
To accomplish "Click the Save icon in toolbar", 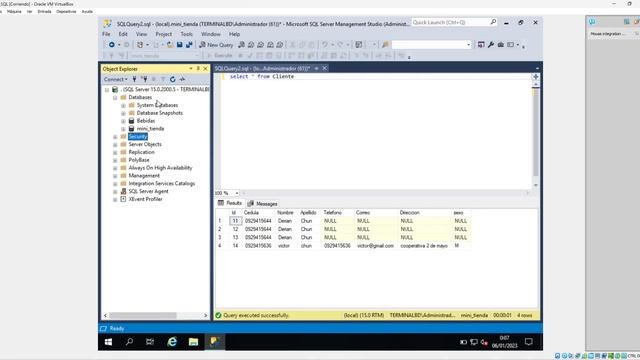I will 180,45.
